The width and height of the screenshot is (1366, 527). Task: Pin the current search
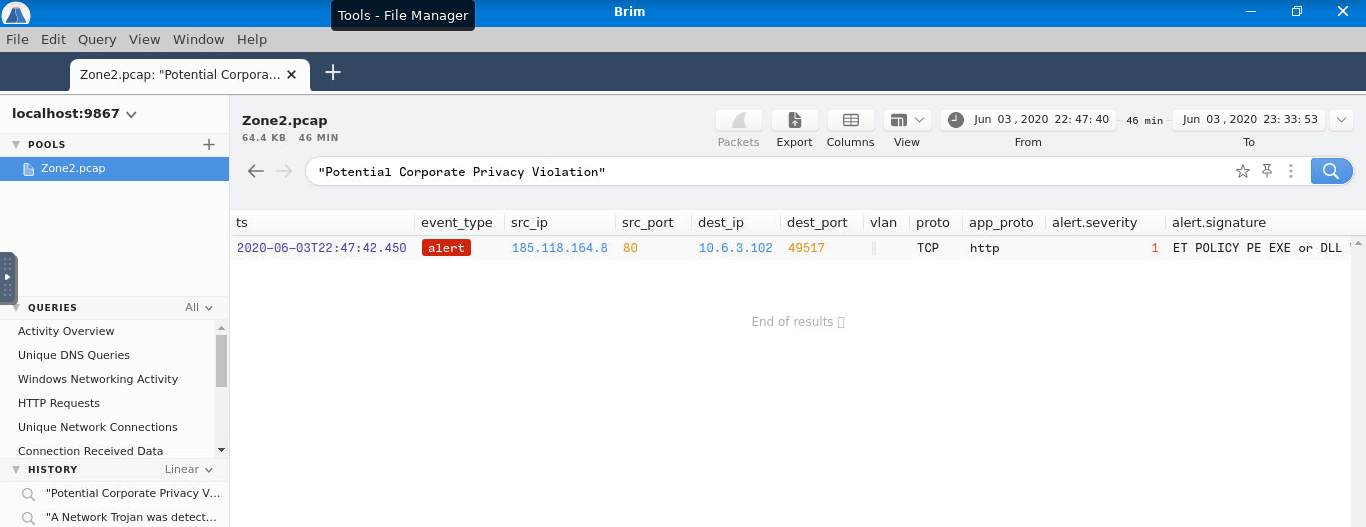(x=1267, y=171)
